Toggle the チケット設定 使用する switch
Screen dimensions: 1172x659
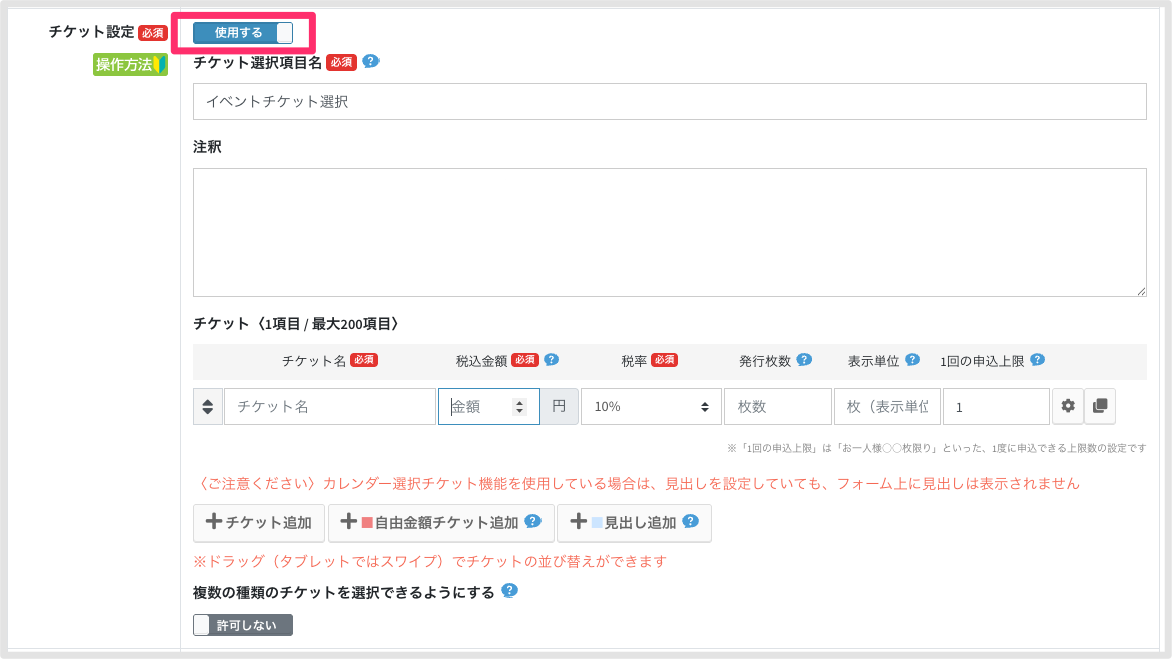[243, 33]
